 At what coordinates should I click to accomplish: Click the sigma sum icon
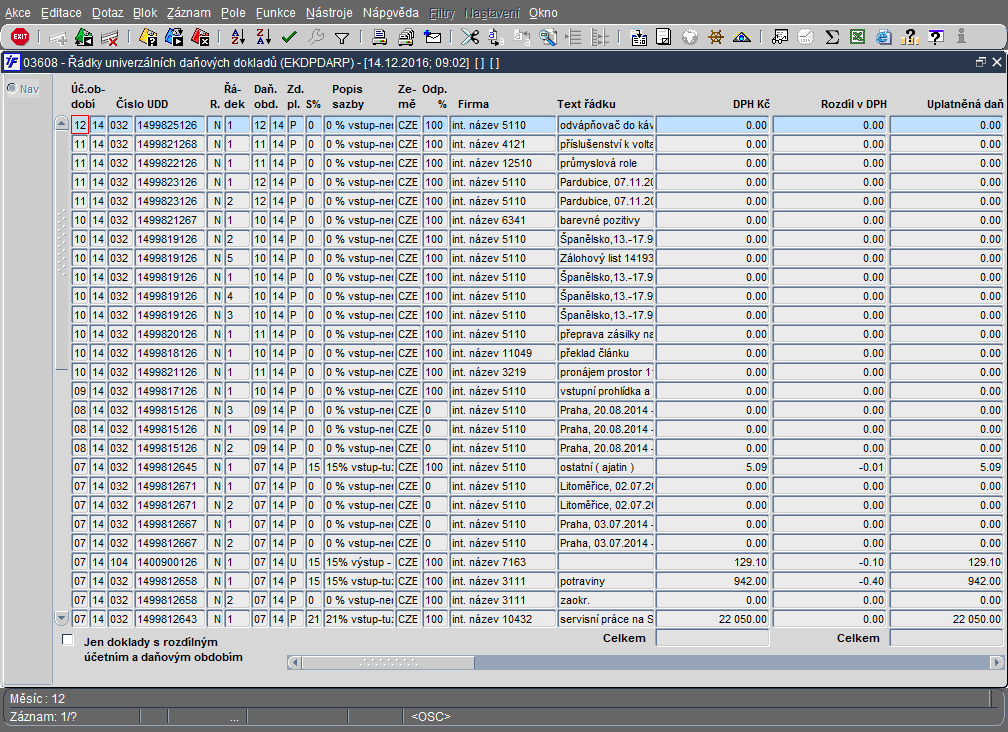[x=832, y=37]
